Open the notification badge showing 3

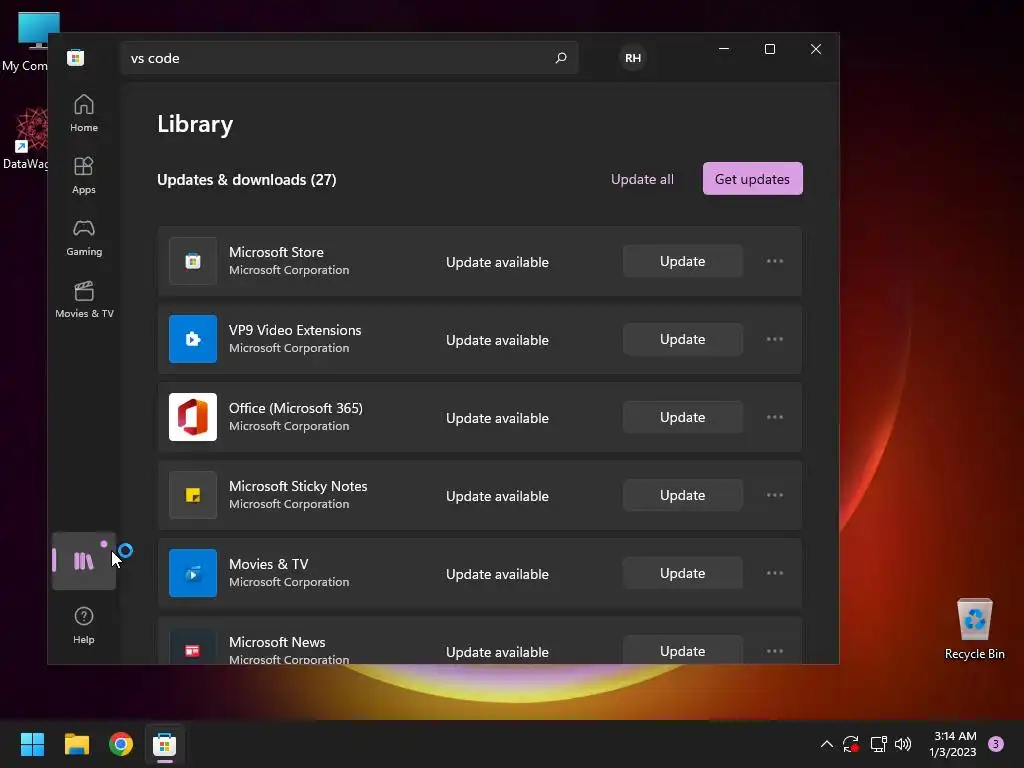click(x=996, y=744)
